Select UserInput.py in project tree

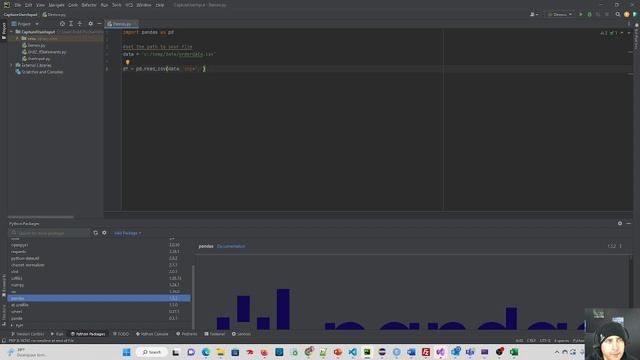[x=36, y=59]
